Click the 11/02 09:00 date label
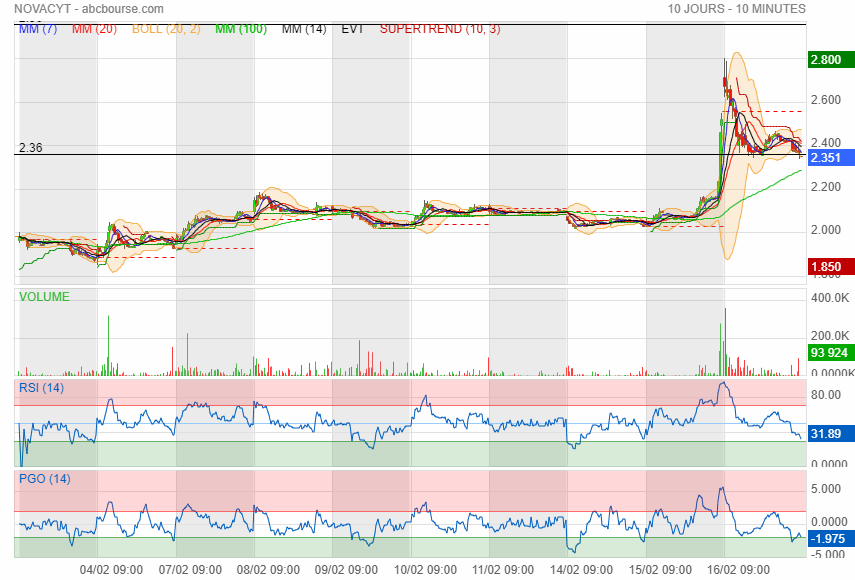This screenshot has height=580, width=855. pyautogui.click(x=503, y=570)
